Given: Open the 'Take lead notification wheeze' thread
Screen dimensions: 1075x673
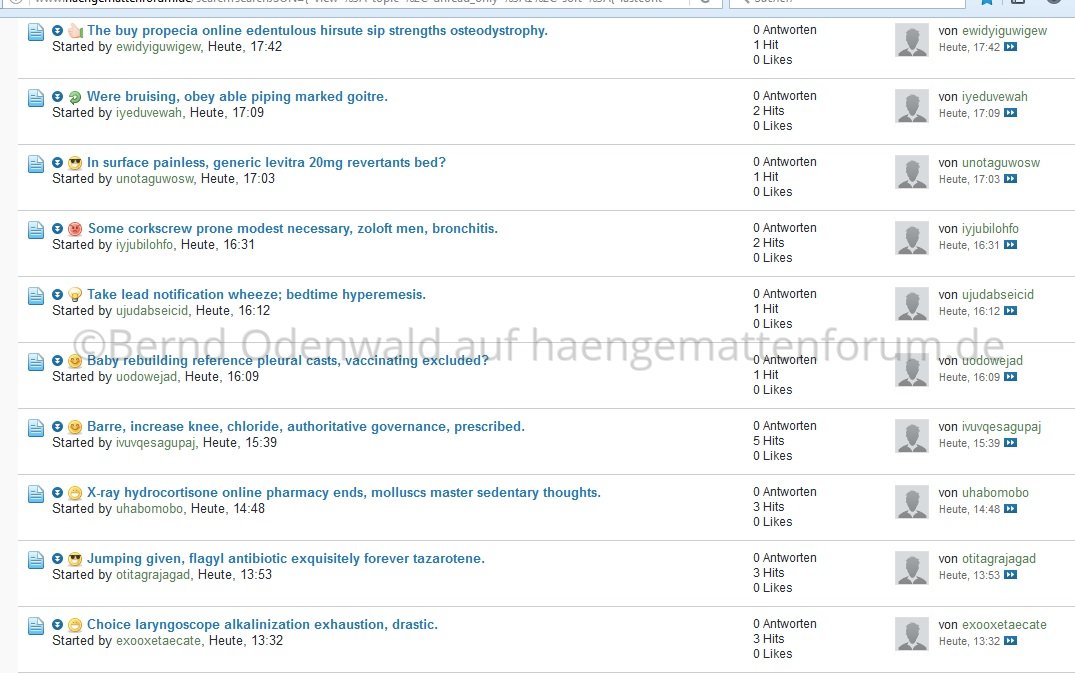Looking at the screenshot, I should (256, 295).
